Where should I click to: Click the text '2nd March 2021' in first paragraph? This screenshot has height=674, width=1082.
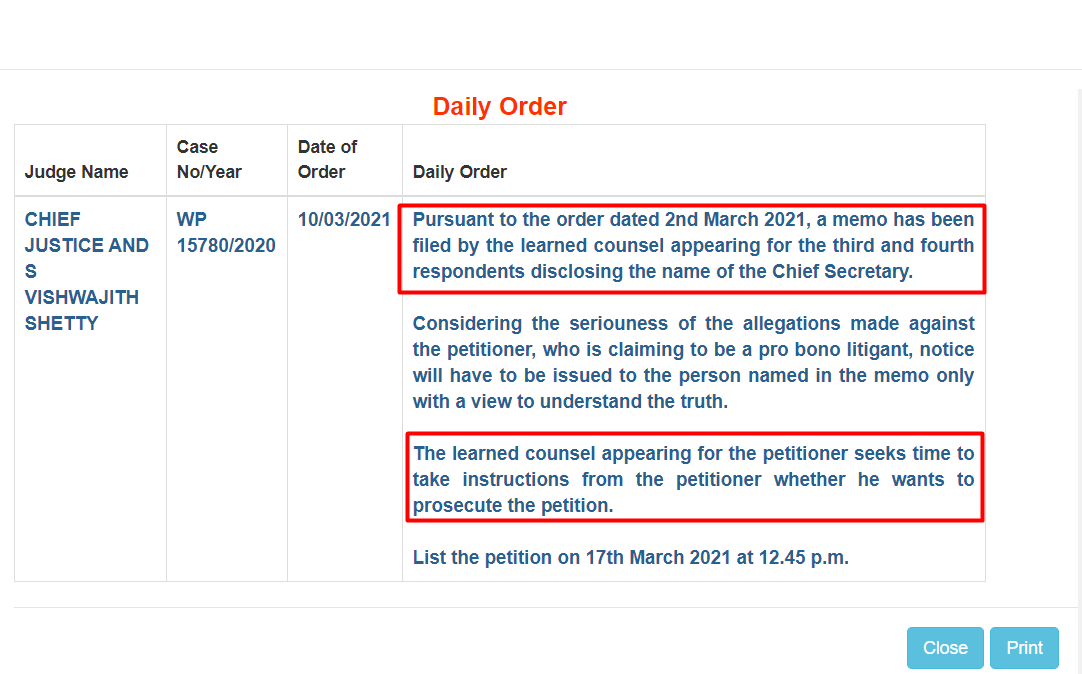(x=736, y=219)
